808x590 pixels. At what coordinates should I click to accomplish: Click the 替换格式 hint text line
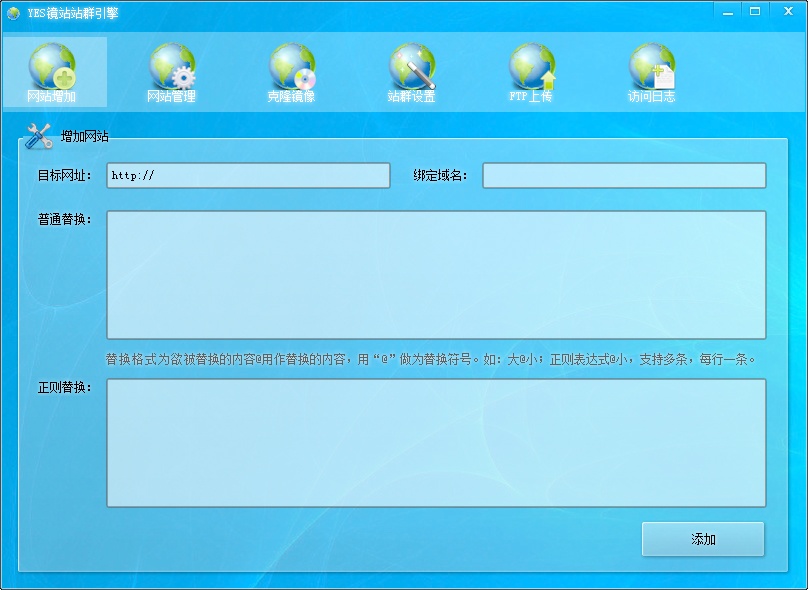pyautogui.click(x=430, y=359)
